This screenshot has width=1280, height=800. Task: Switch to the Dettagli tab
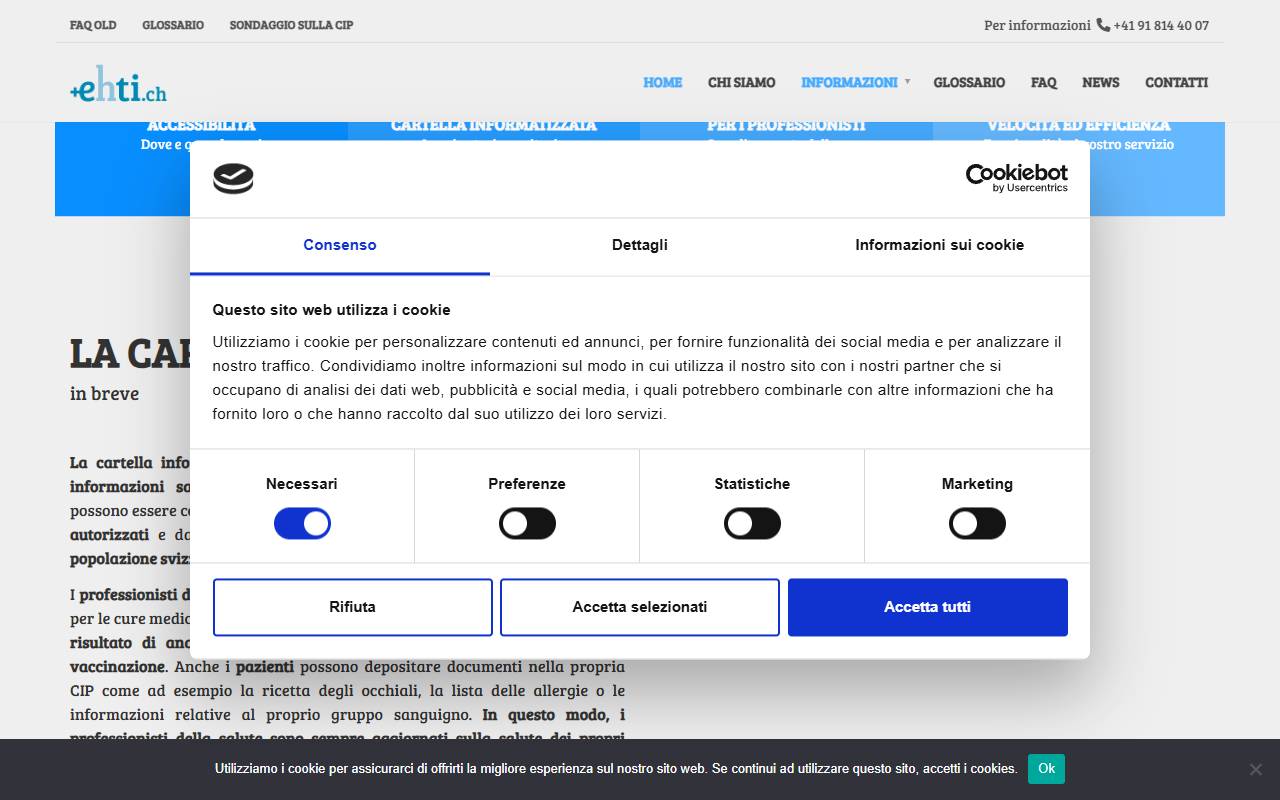640,245
